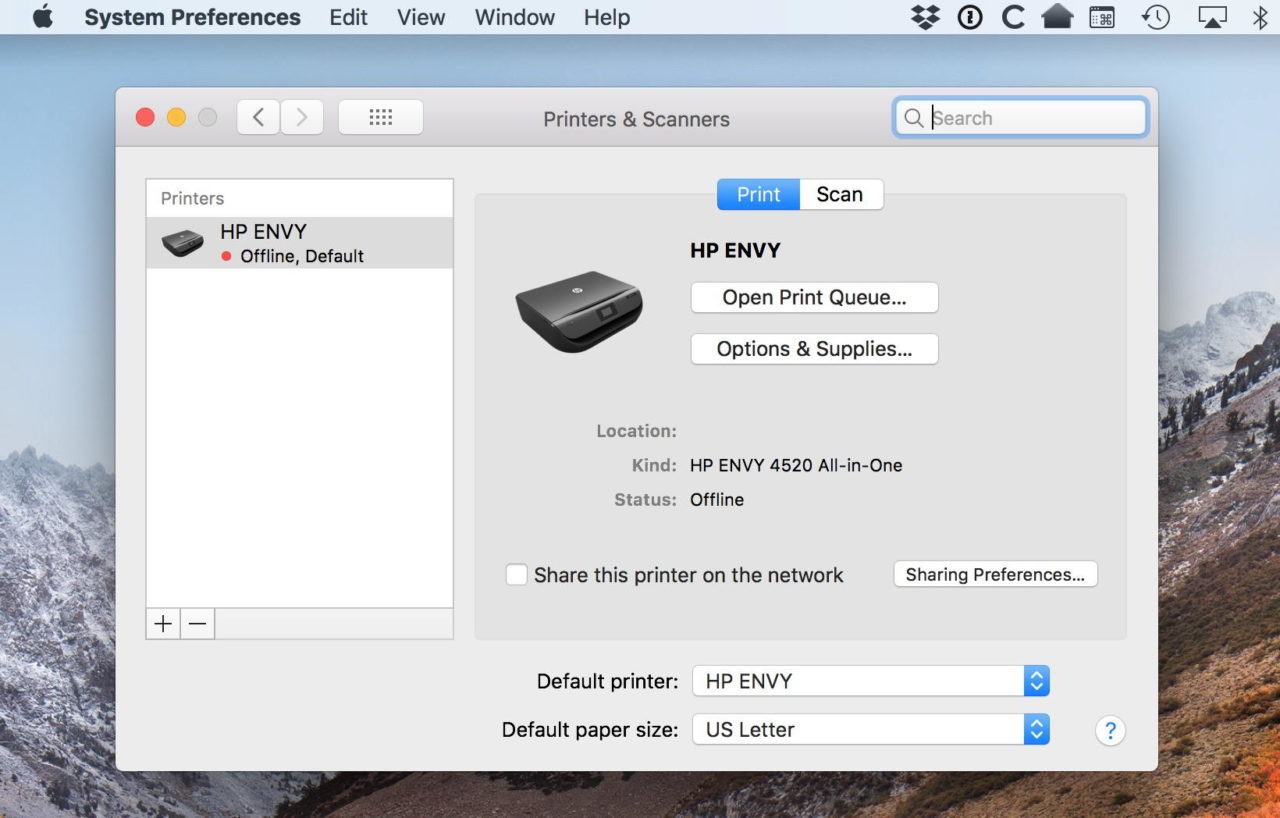Enable Share this printer on the network
This screenshot has height=818, width=1280.
coord(516,575)
